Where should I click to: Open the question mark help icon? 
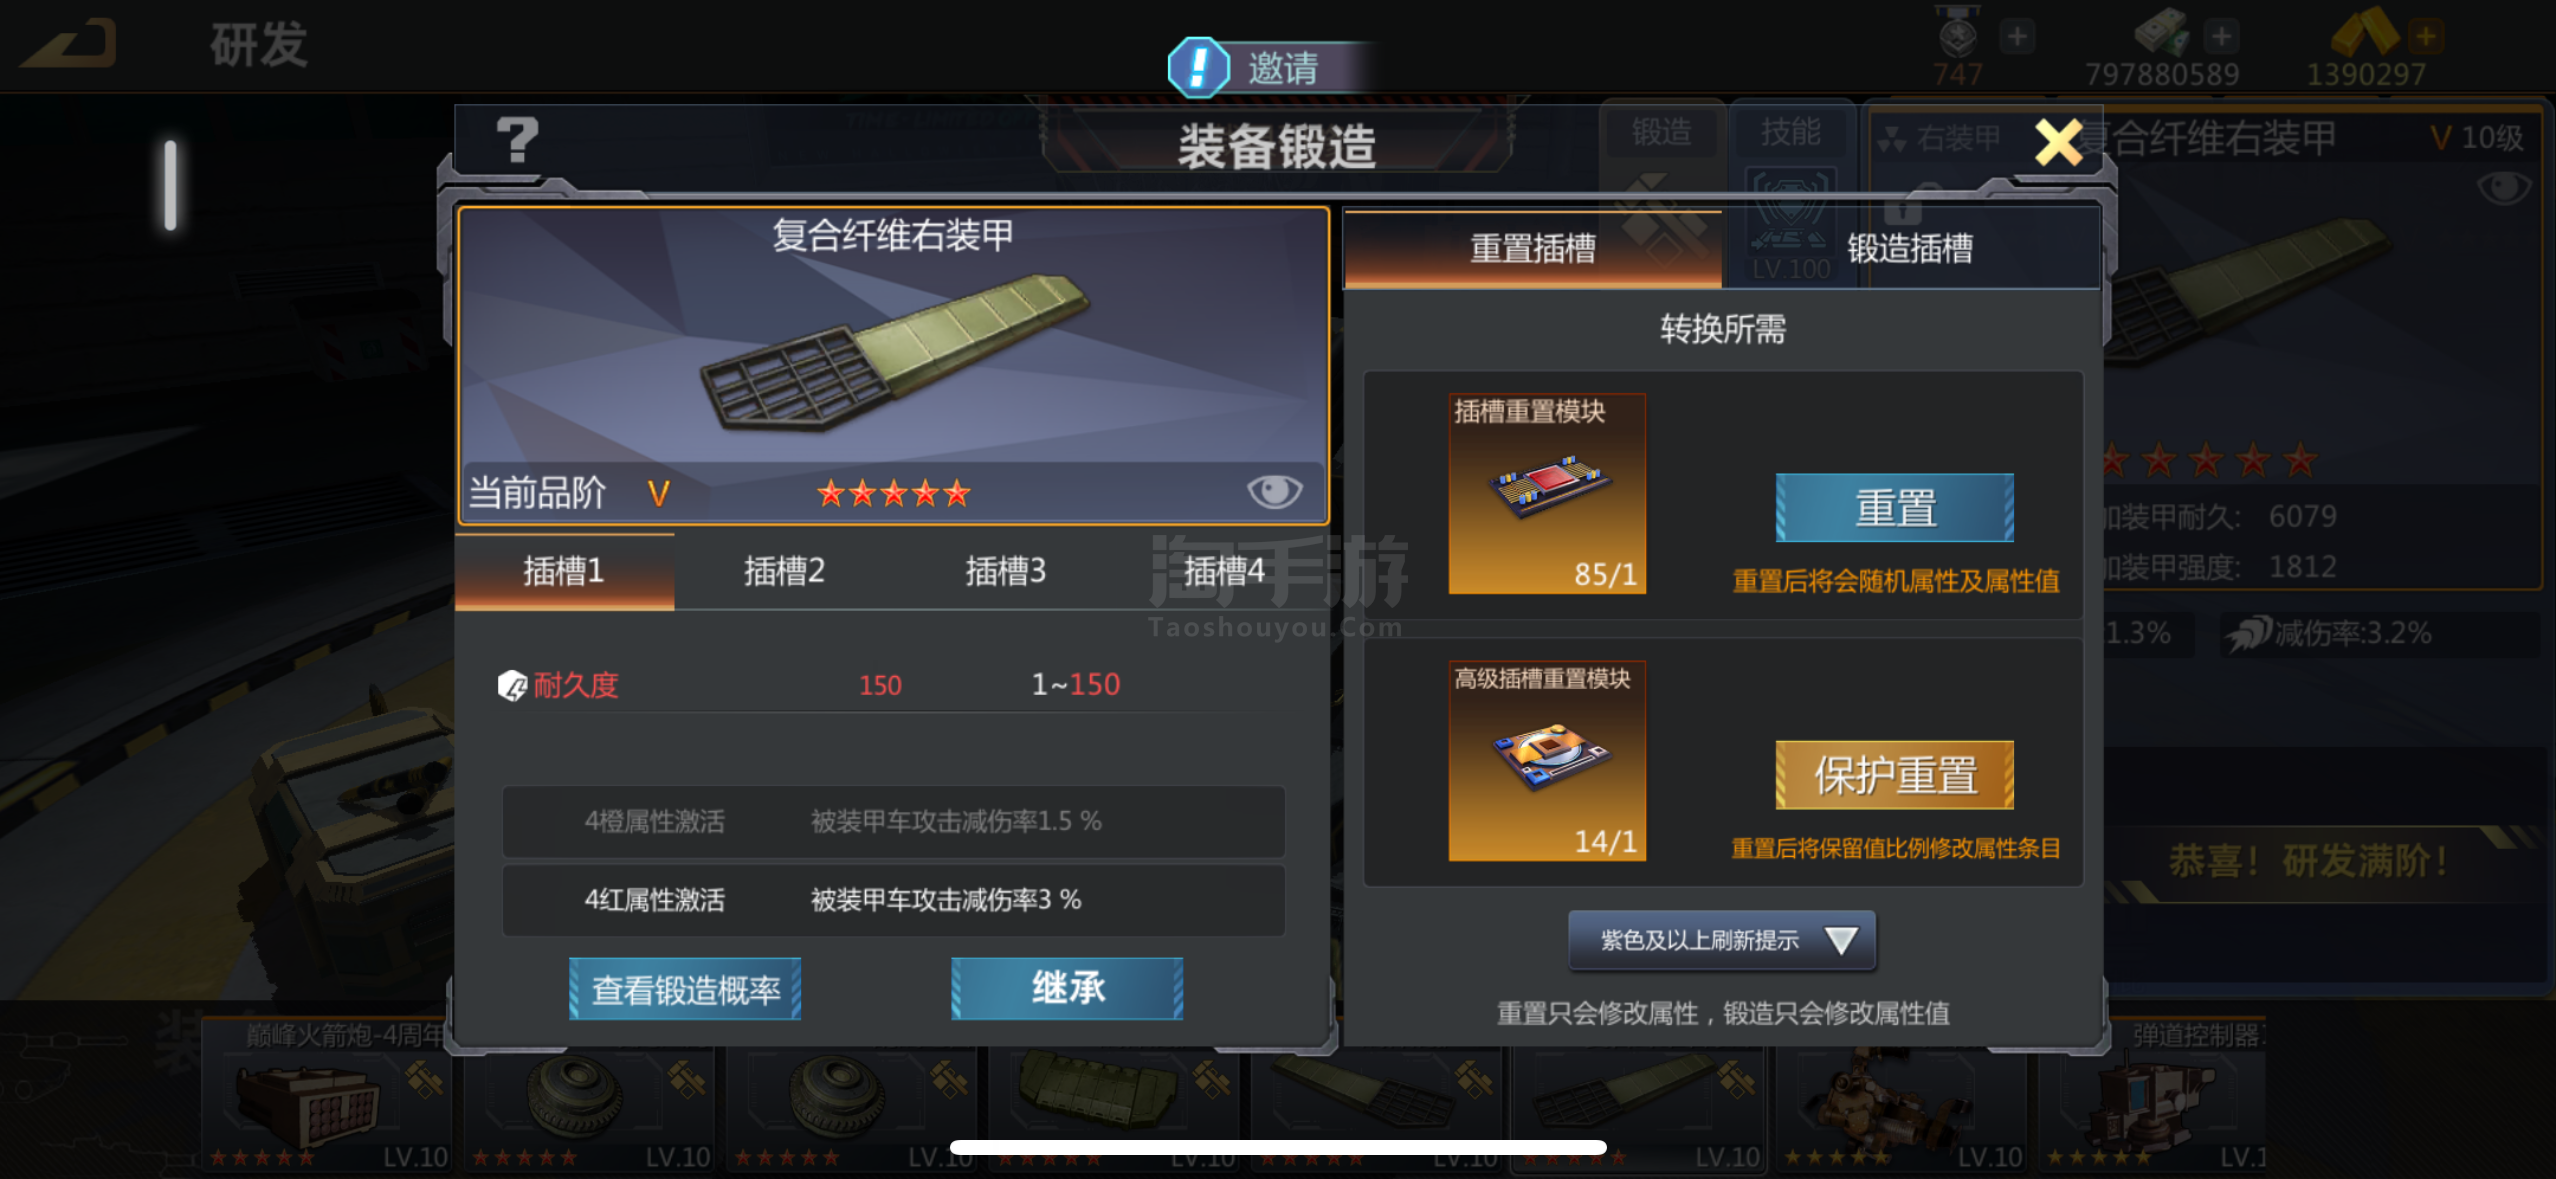click(517, 141)
